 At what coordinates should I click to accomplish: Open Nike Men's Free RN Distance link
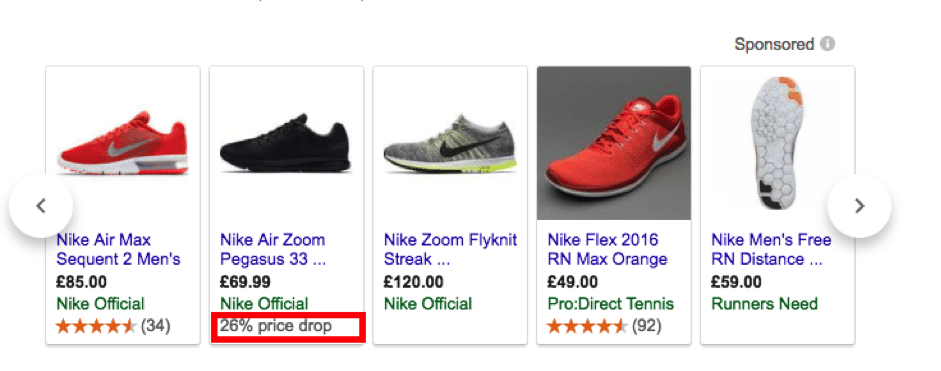771,250
